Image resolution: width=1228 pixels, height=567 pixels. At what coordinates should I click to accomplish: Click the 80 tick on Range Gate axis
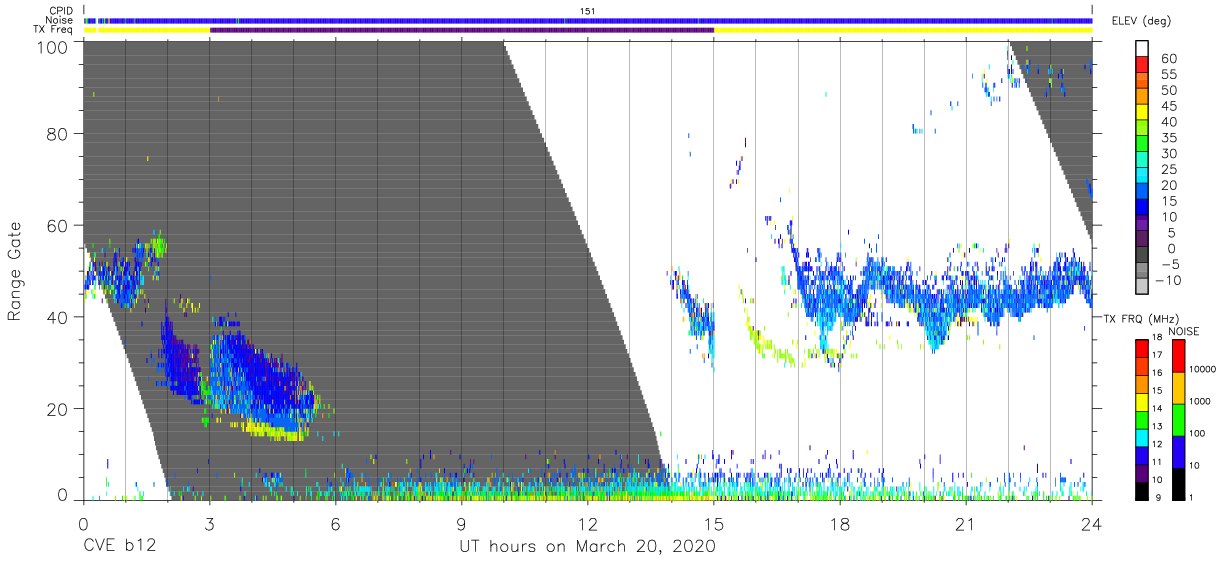(x=58, y=134)
